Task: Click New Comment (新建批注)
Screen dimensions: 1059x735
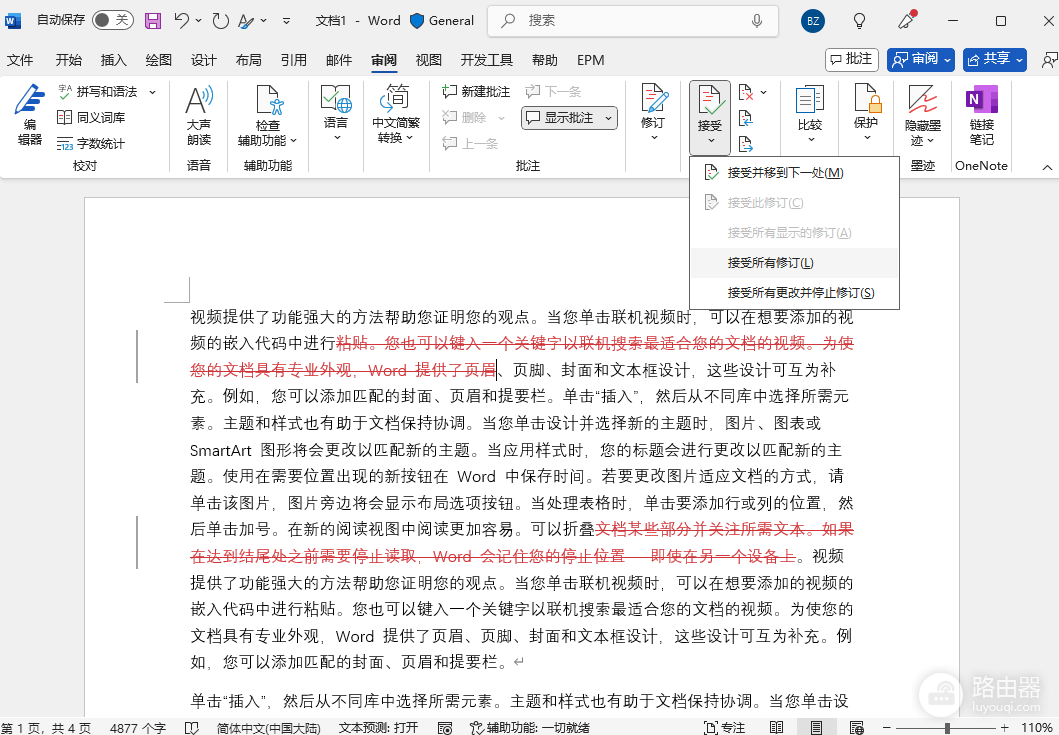Action: pyautogui.click(x=476, y=91)
